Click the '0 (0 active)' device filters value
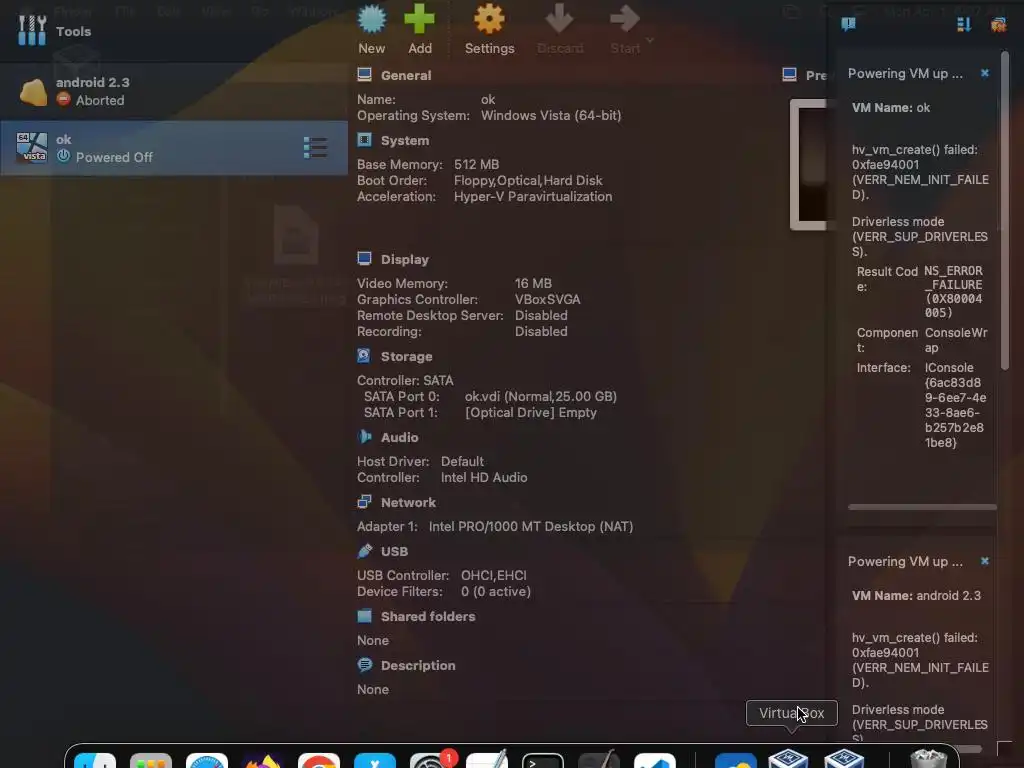The height and width of the screenshot is (768, 1024). coord(496,592)
